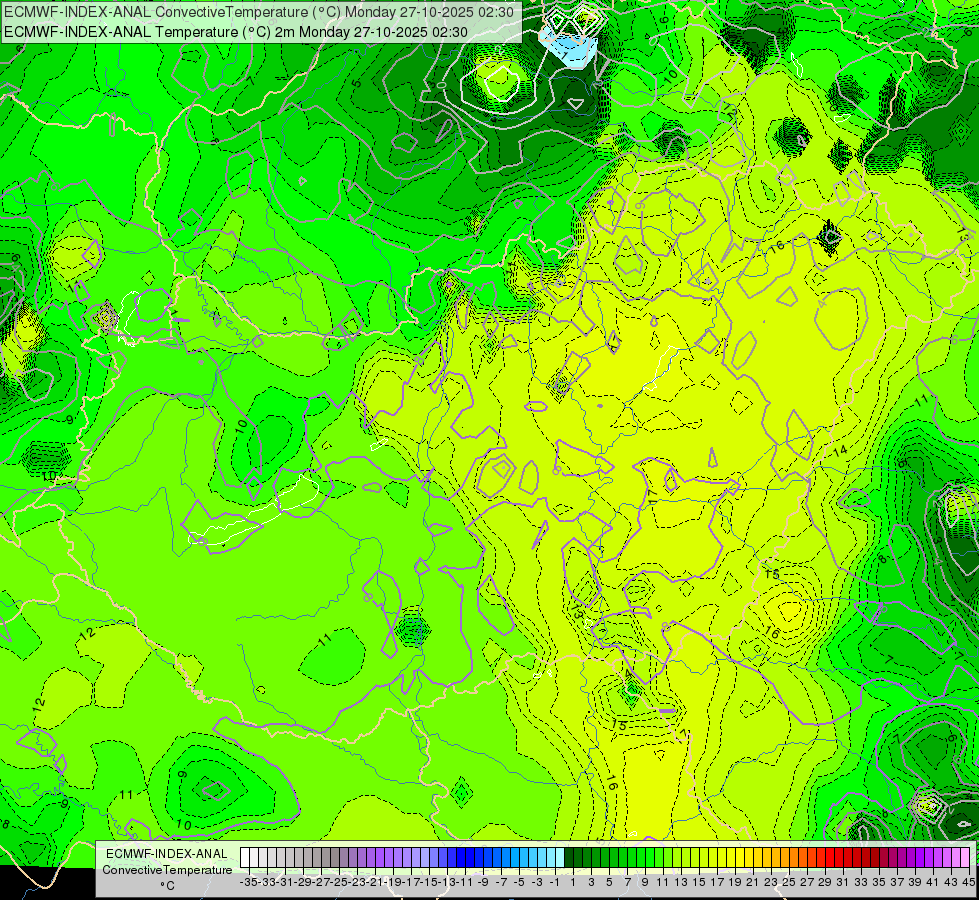This screenshot has width=979, height=900.
Task: Click the ECMWF-INDEX-ANAL legend label
Action: (x=167, y=854)
